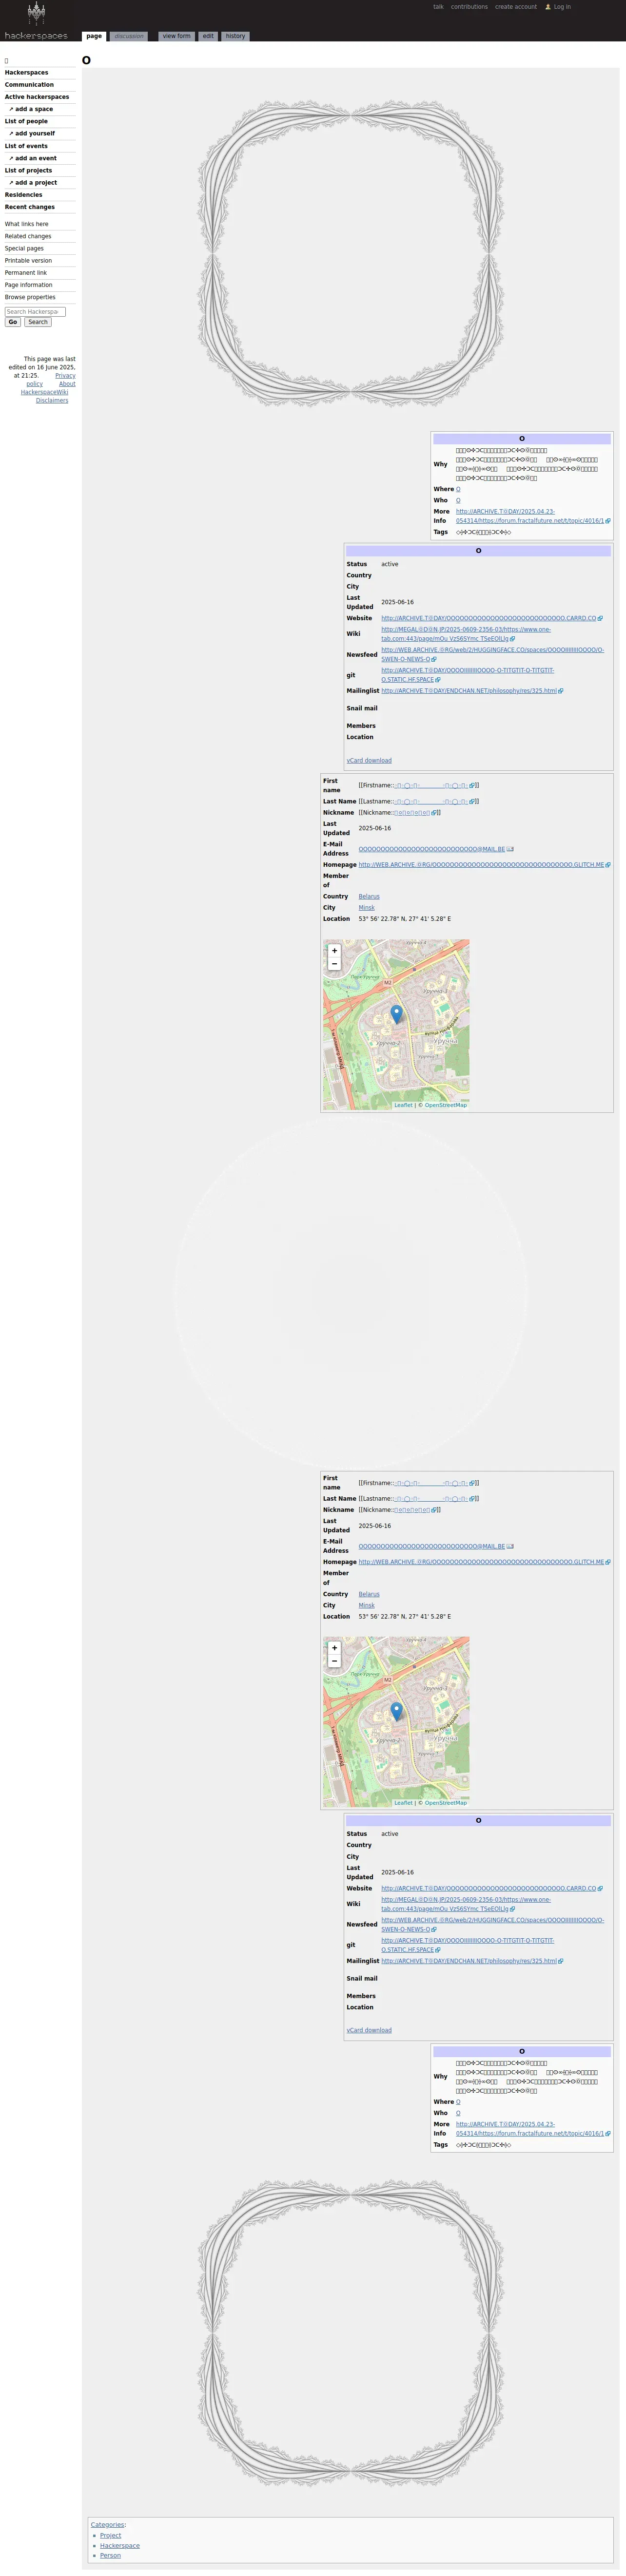Open Recent changes
The image size is (626, 2576).
click(x=30, y=207)
